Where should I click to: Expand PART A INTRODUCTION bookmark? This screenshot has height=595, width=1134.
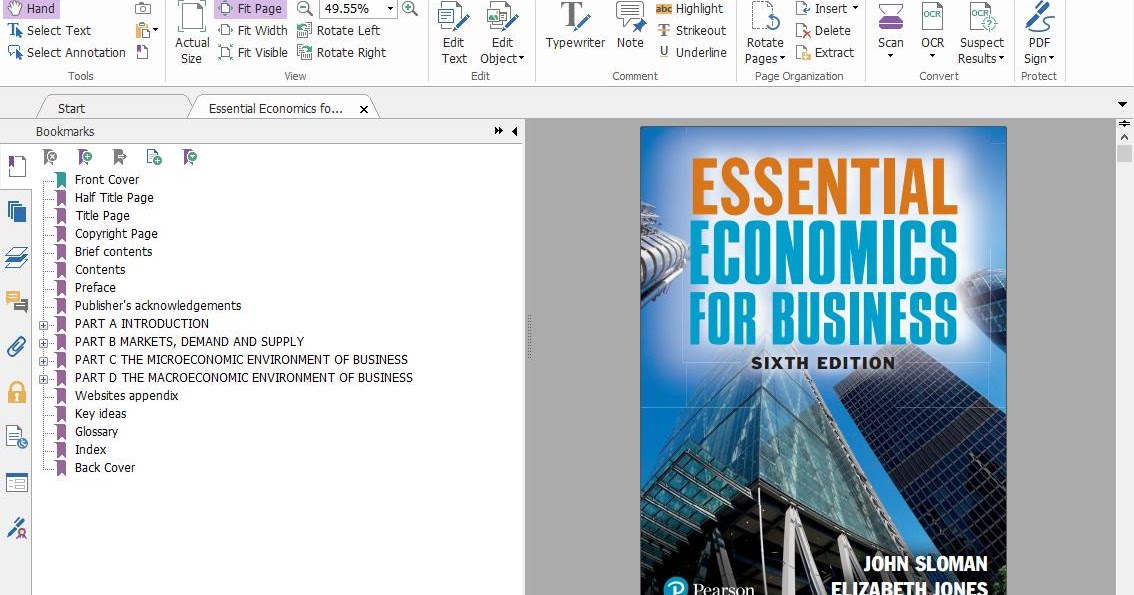pos(43,325)
